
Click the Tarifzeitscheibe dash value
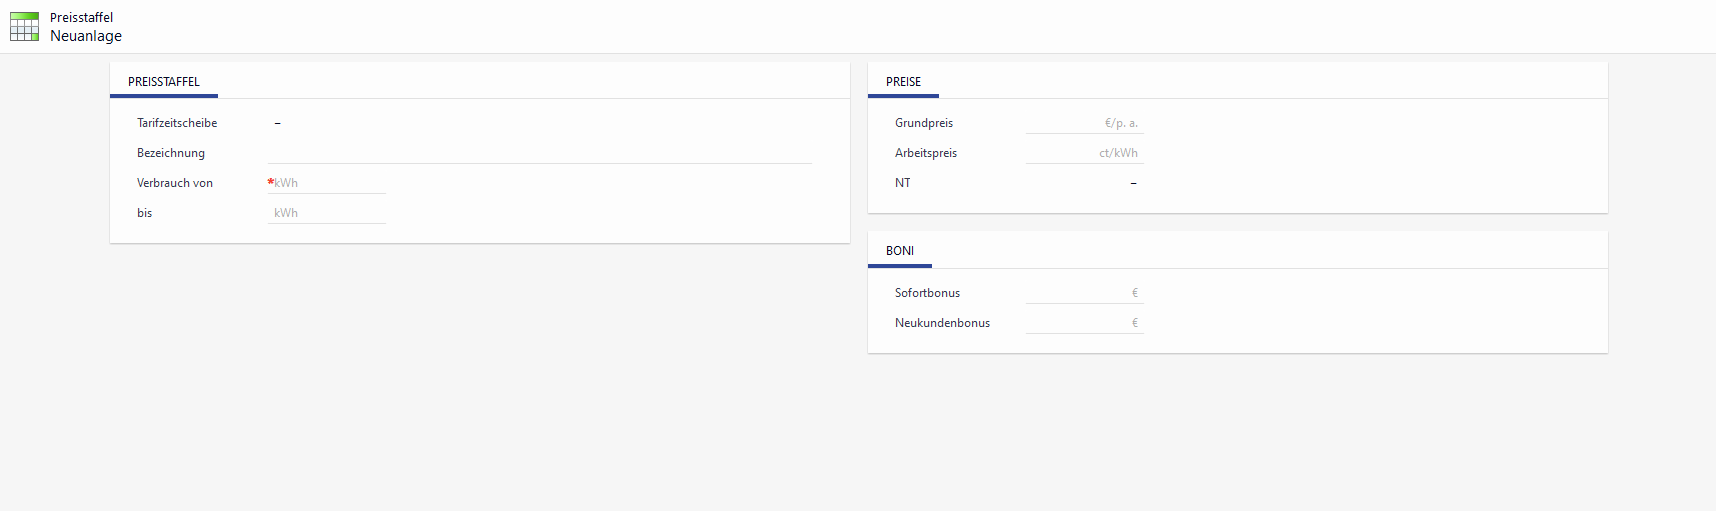point(277,123)
